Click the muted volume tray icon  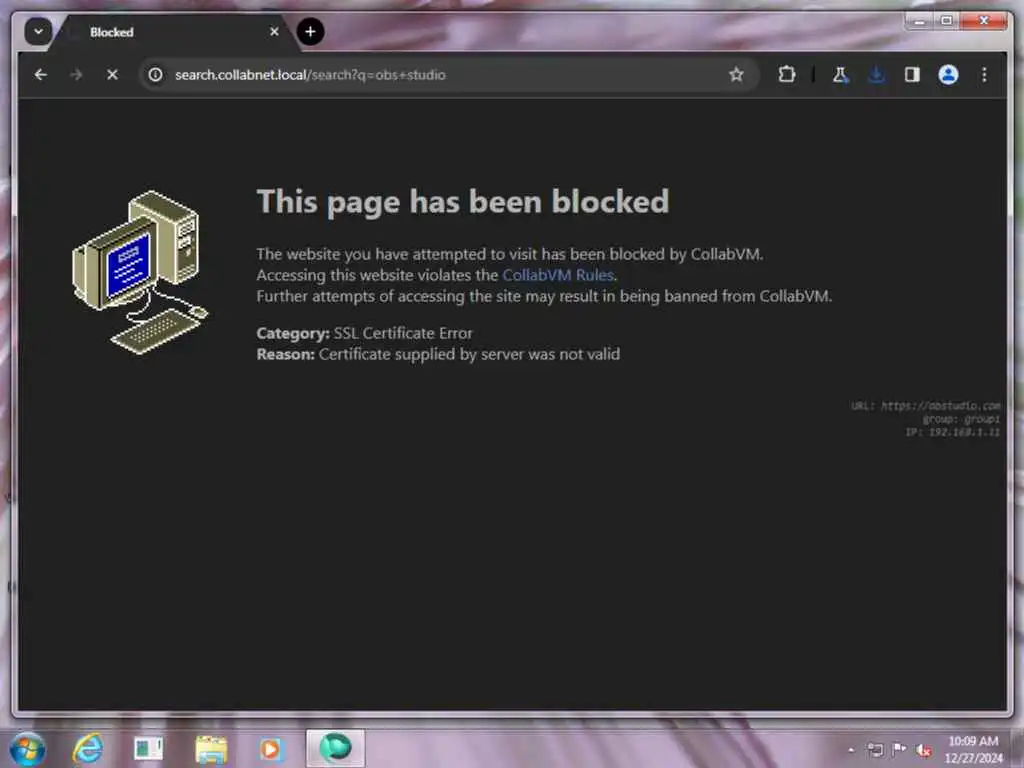923,750
